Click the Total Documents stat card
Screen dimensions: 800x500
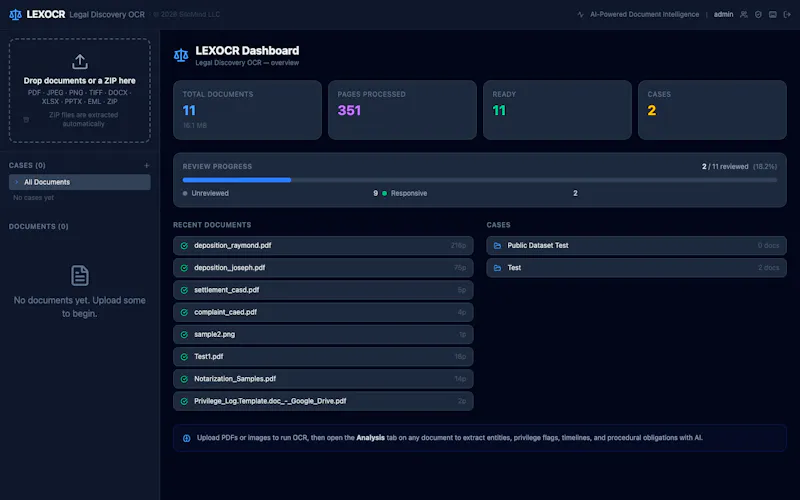pos(247,110)
